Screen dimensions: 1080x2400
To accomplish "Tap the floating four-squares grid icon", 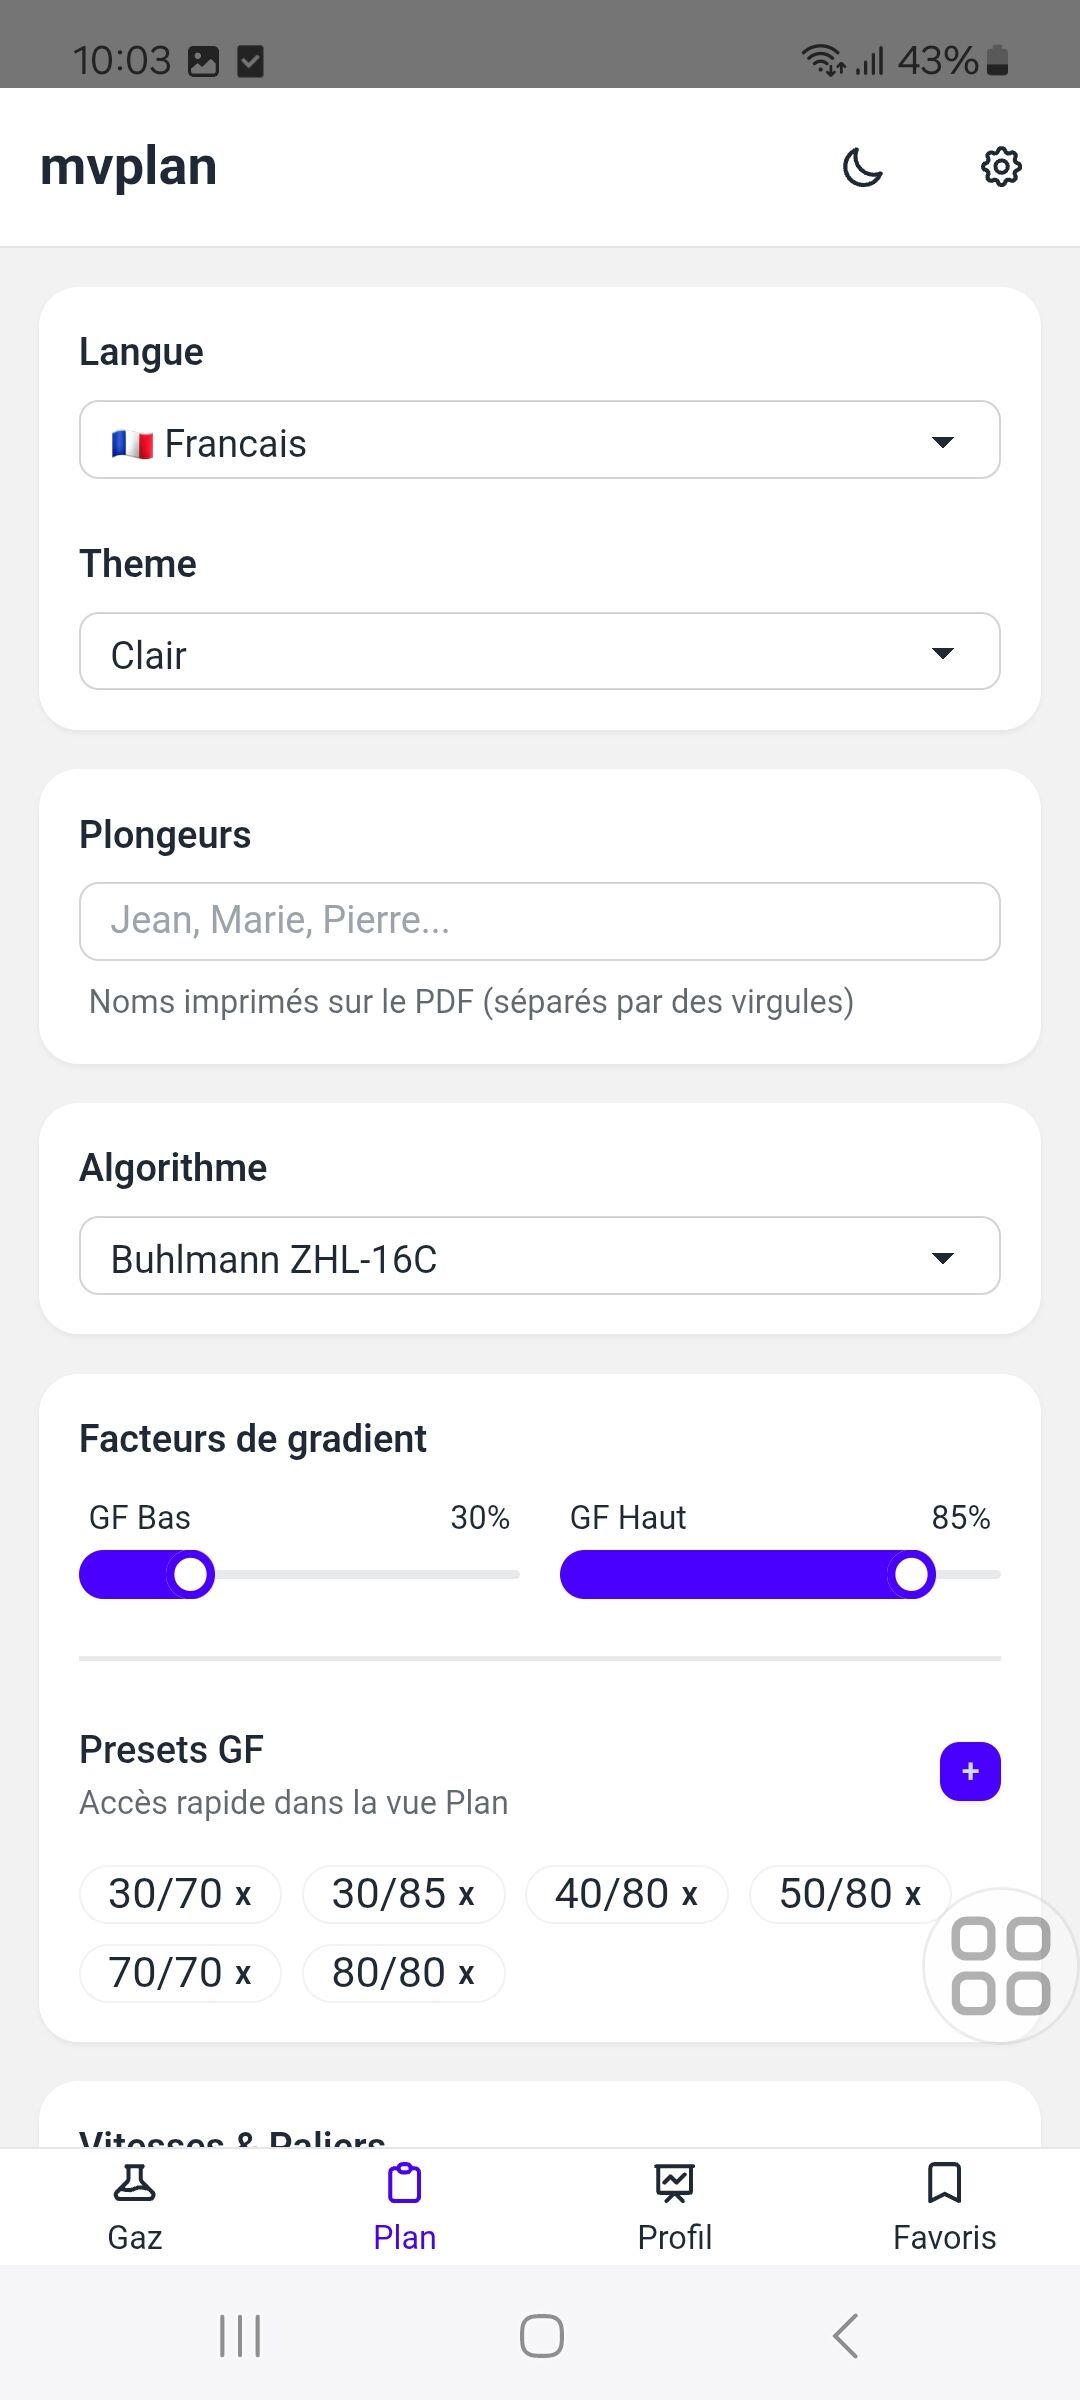I will point(1000,1965).
